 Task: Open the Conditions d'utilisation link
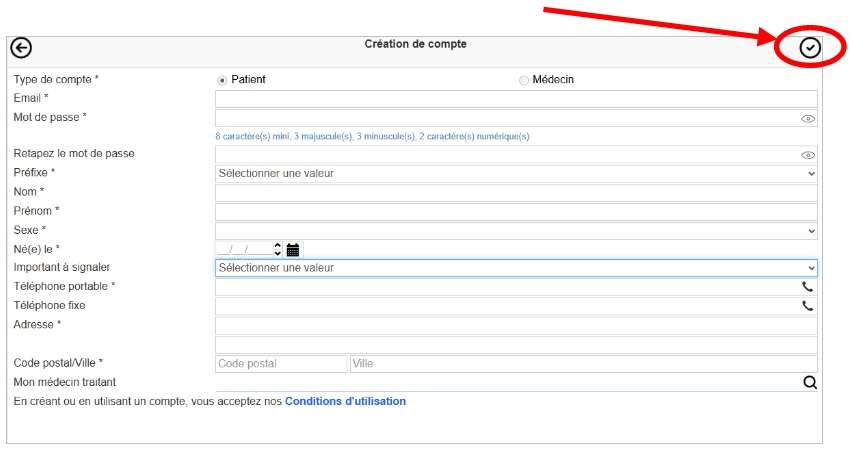pyautogui.click(x=345, y=401)
